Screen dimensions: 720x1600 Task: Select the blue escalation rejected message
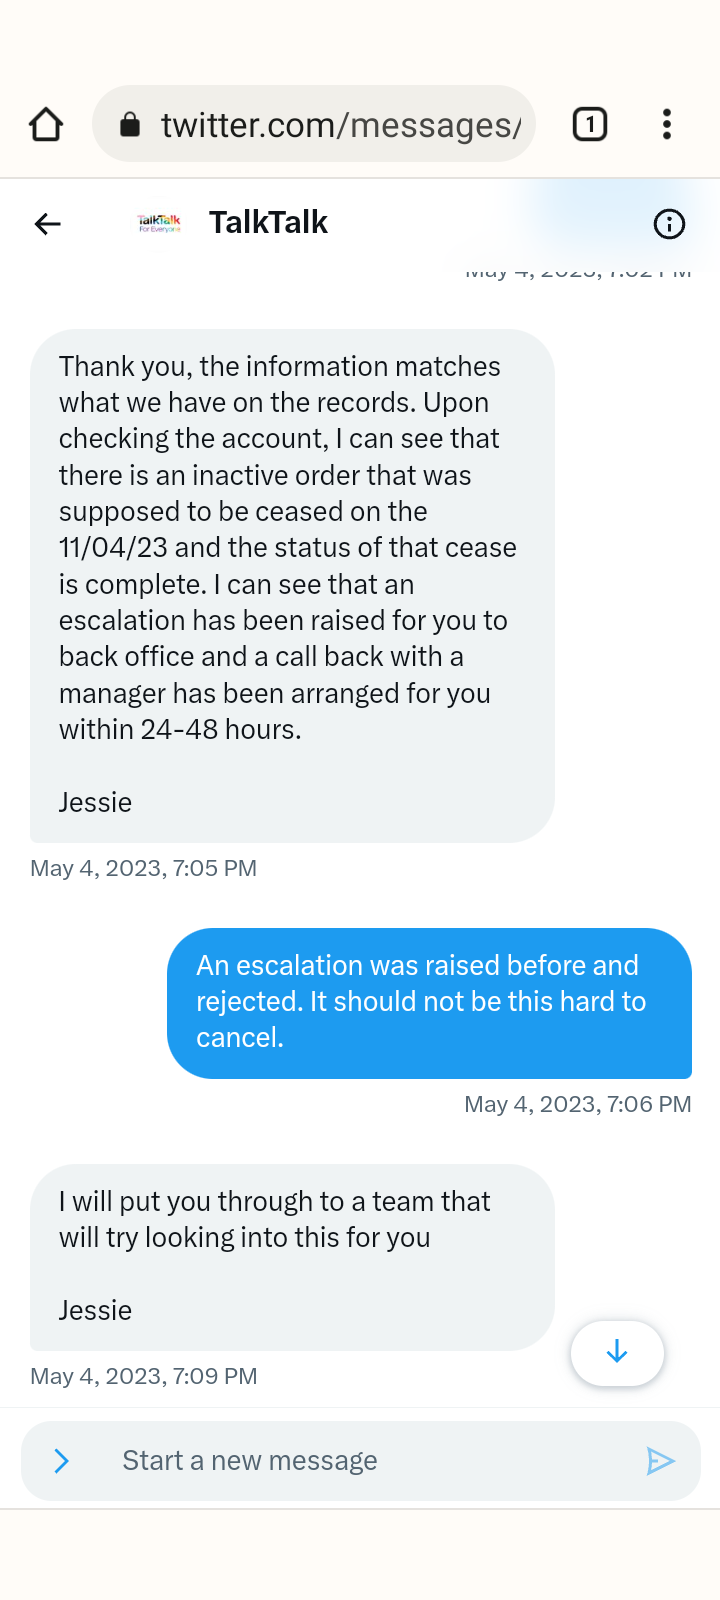tap(429, 1002)
